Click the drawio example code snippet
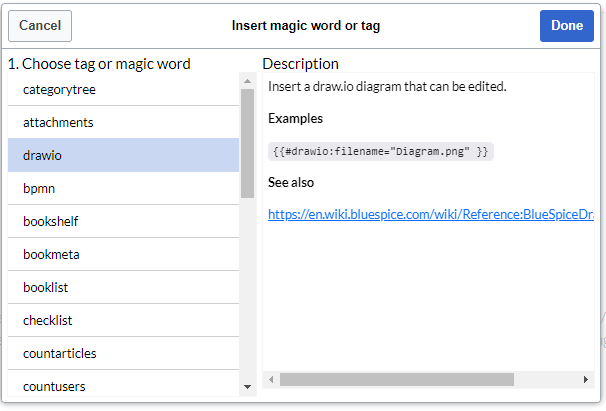 (381, 151)
